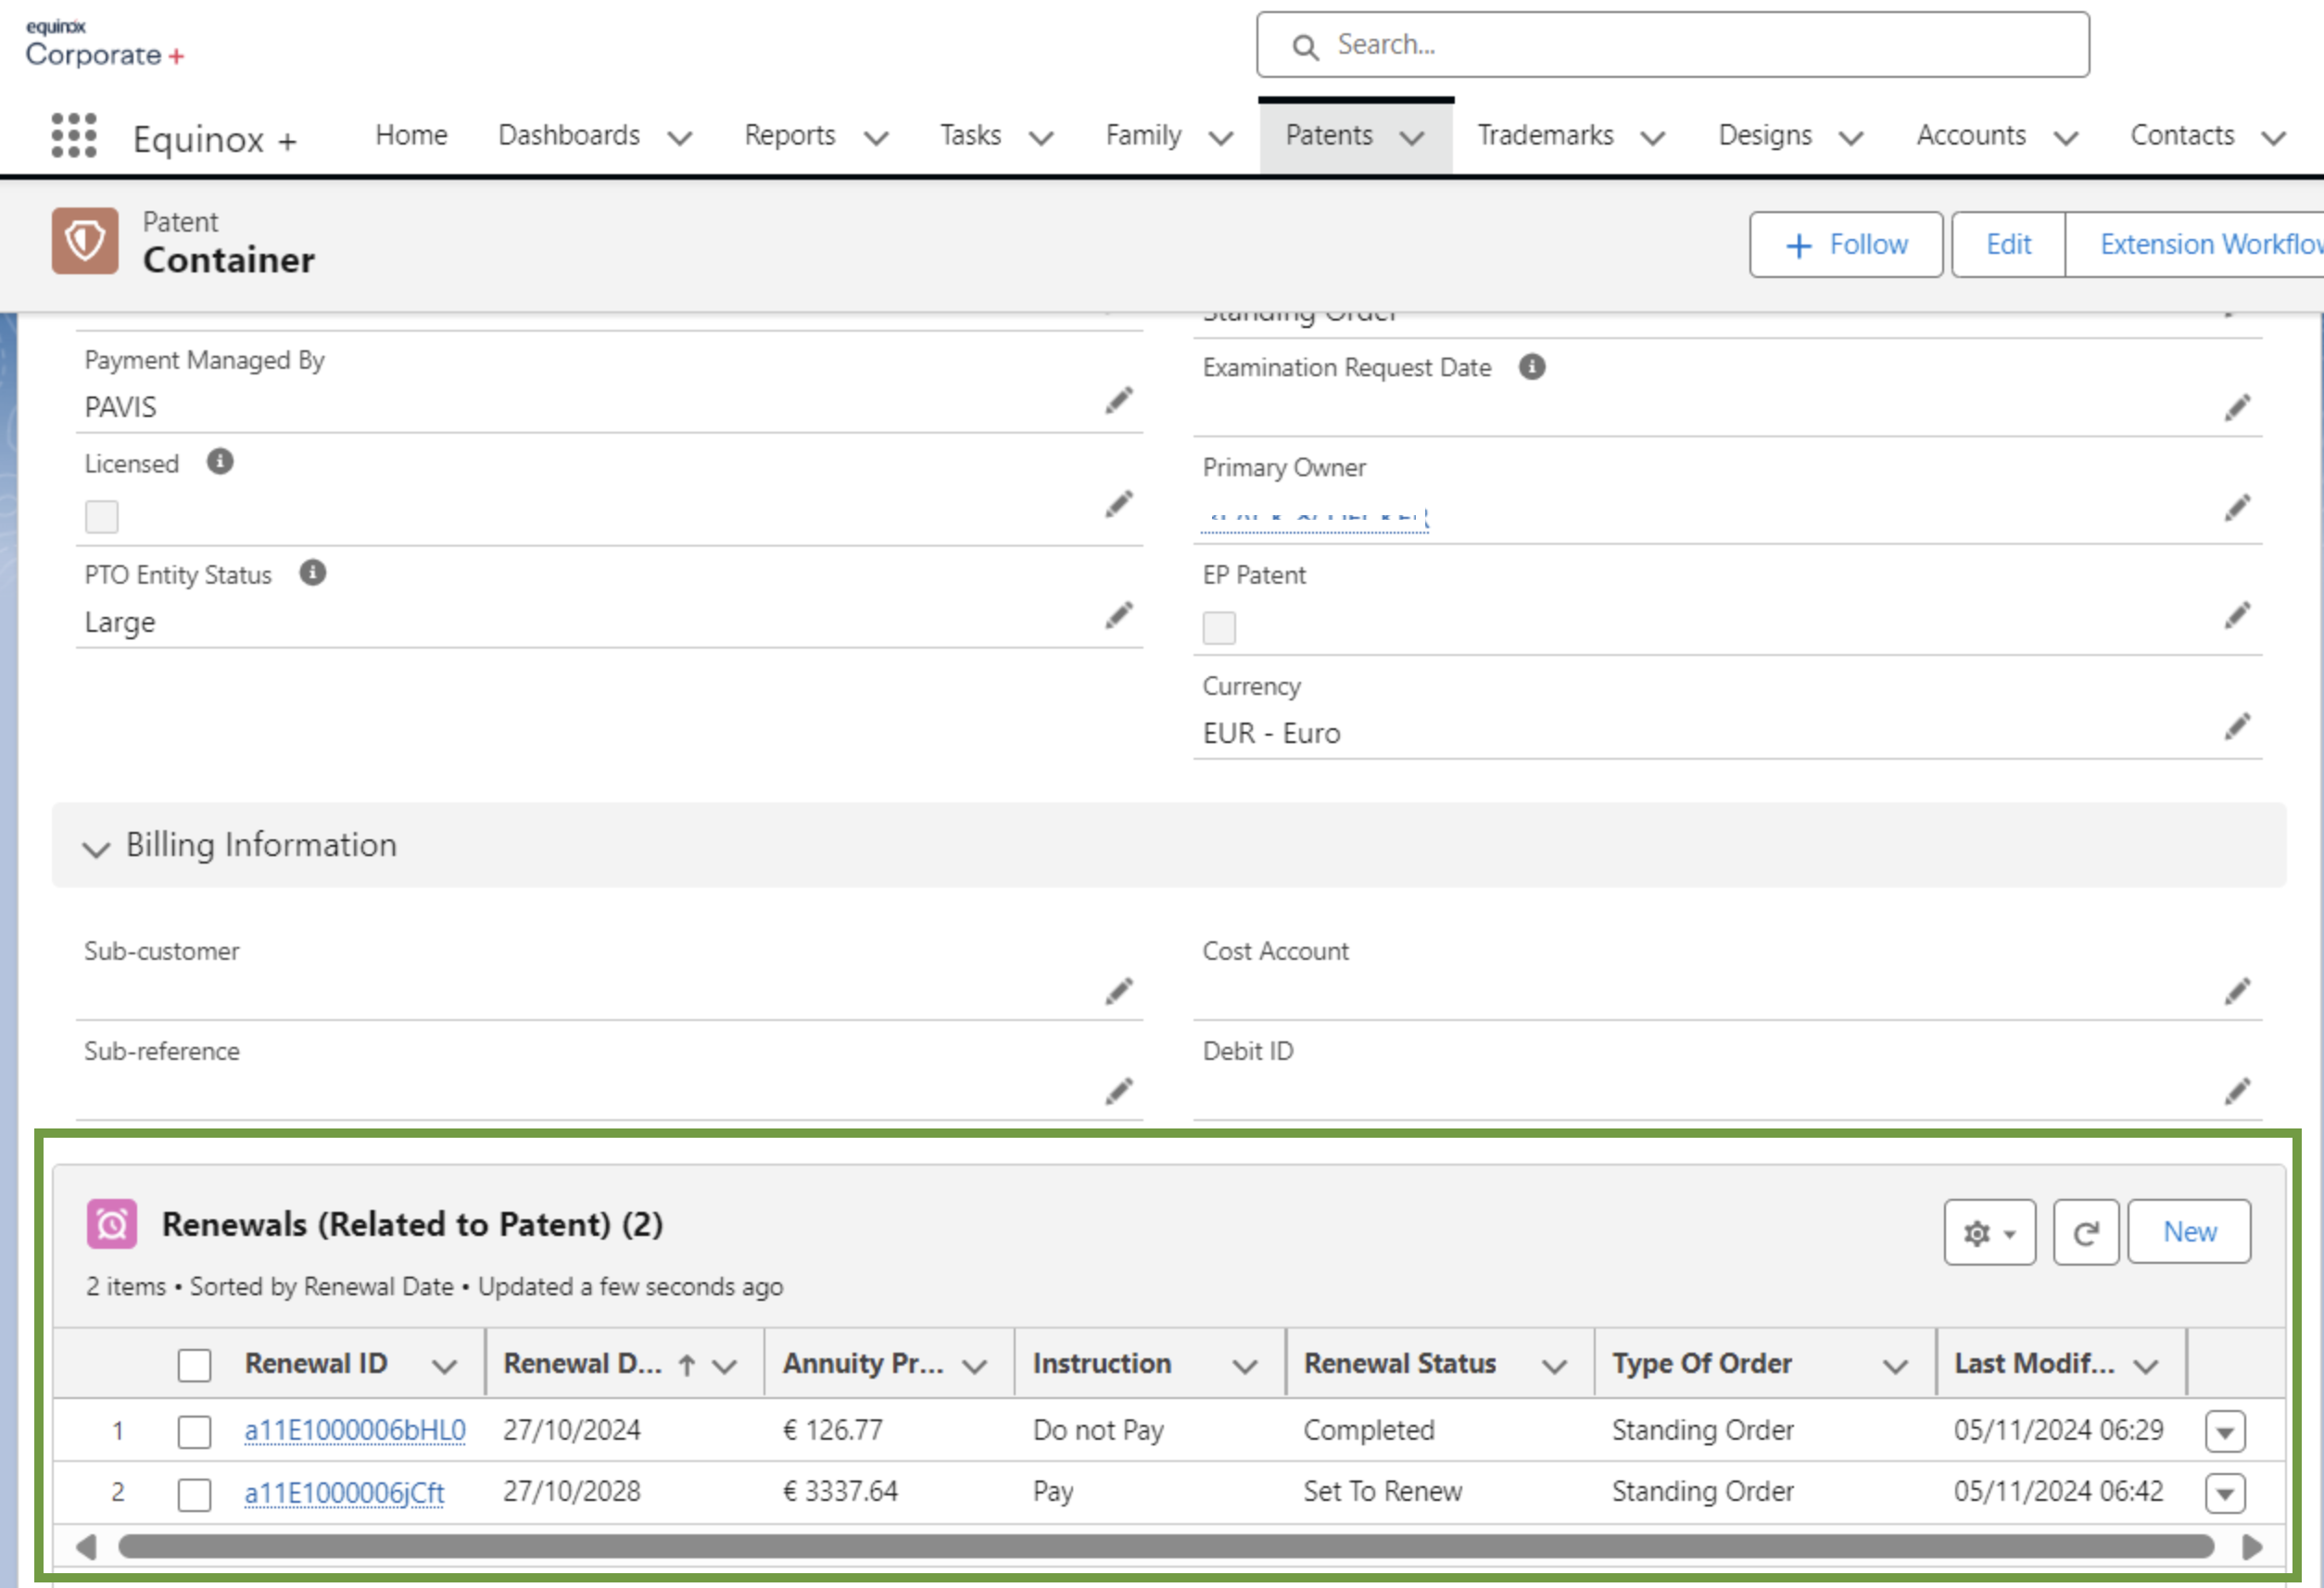Click the info icon beside PTO Entity Status
2324x1588 pixels.
pos(313,573)
